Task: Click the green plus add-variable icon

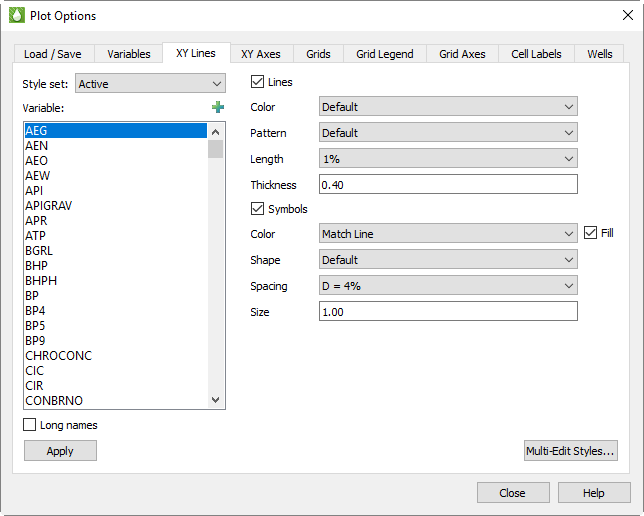Action: tap(218, 107)
